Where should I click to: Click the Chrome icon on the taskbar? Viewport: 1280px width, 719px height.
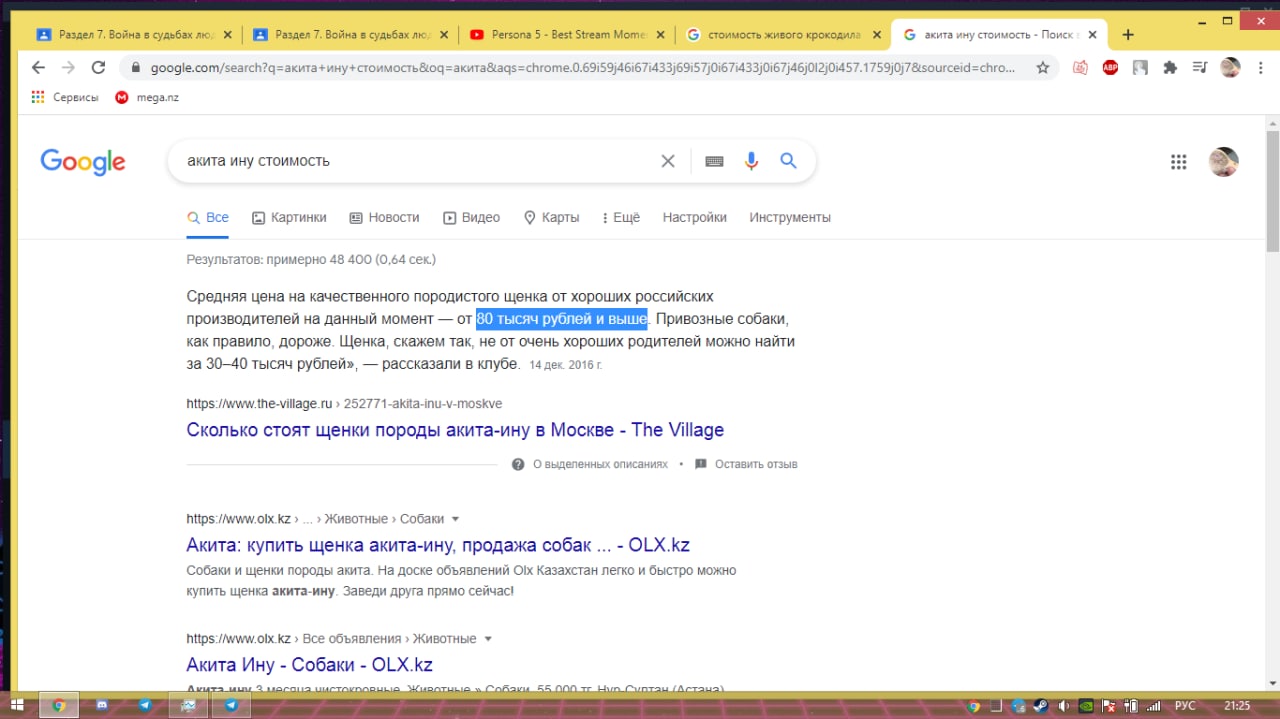click(x=58, y=705)
